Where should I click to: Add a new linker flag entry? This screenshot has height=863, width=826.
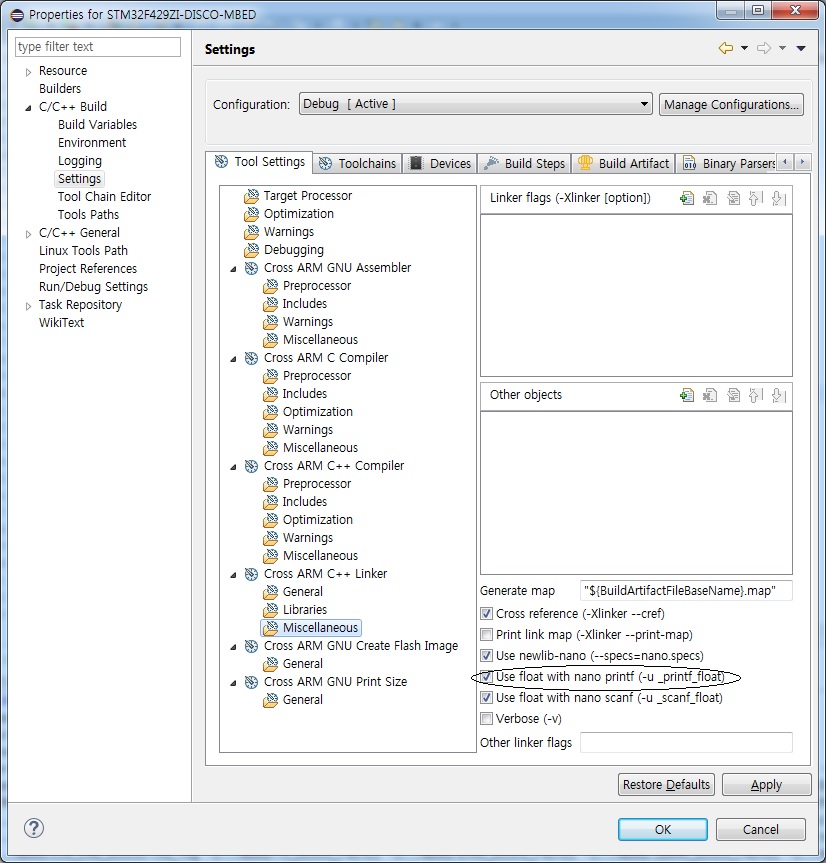tap(687, 198)
